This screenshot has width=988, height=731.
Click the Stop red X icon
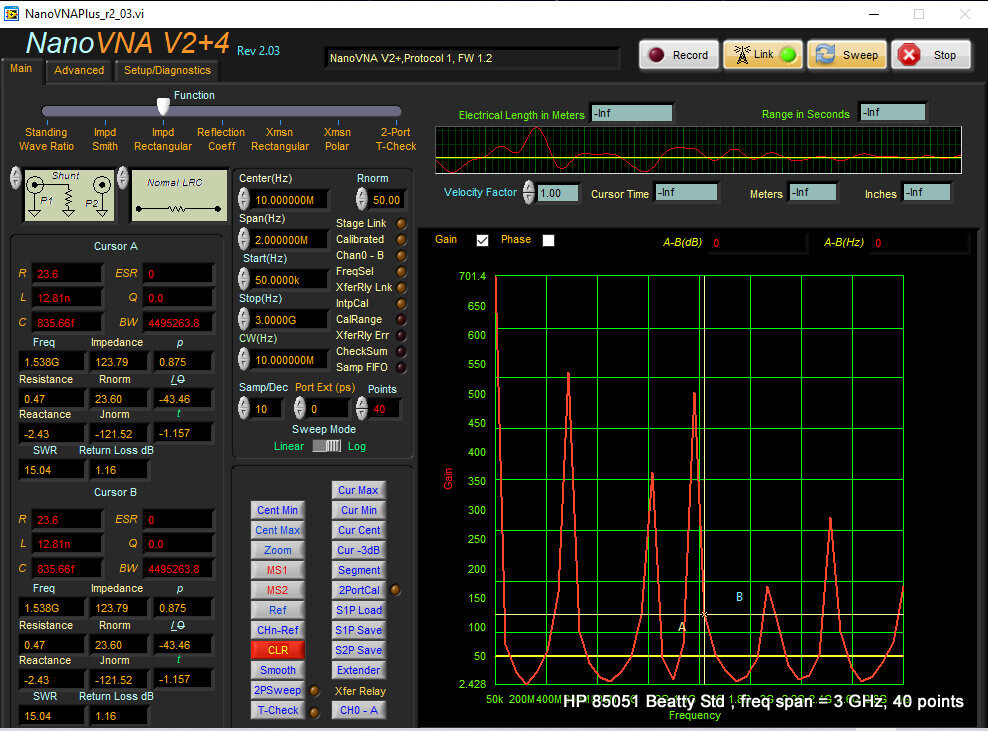pyautogui.click(x=909, y=55)
